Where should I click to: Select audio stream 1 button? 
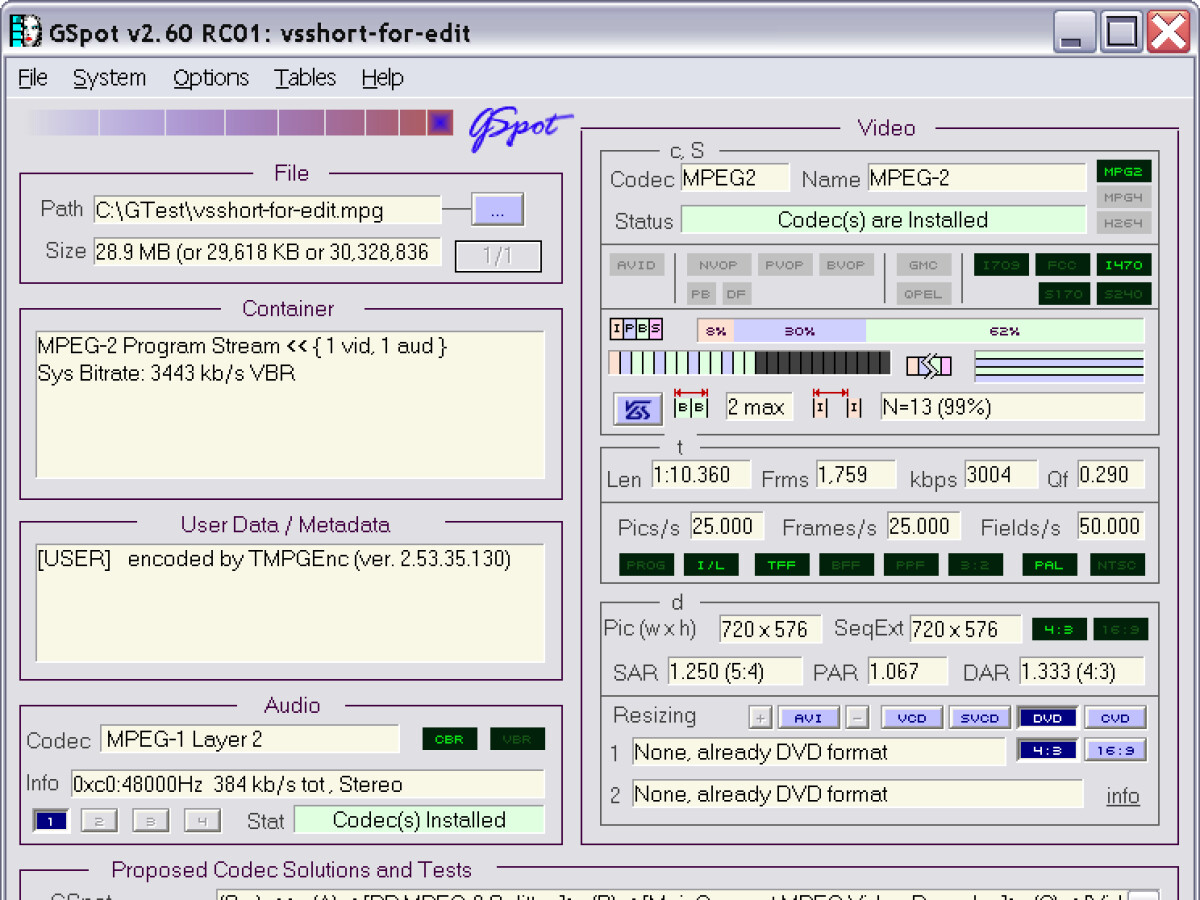51,821
